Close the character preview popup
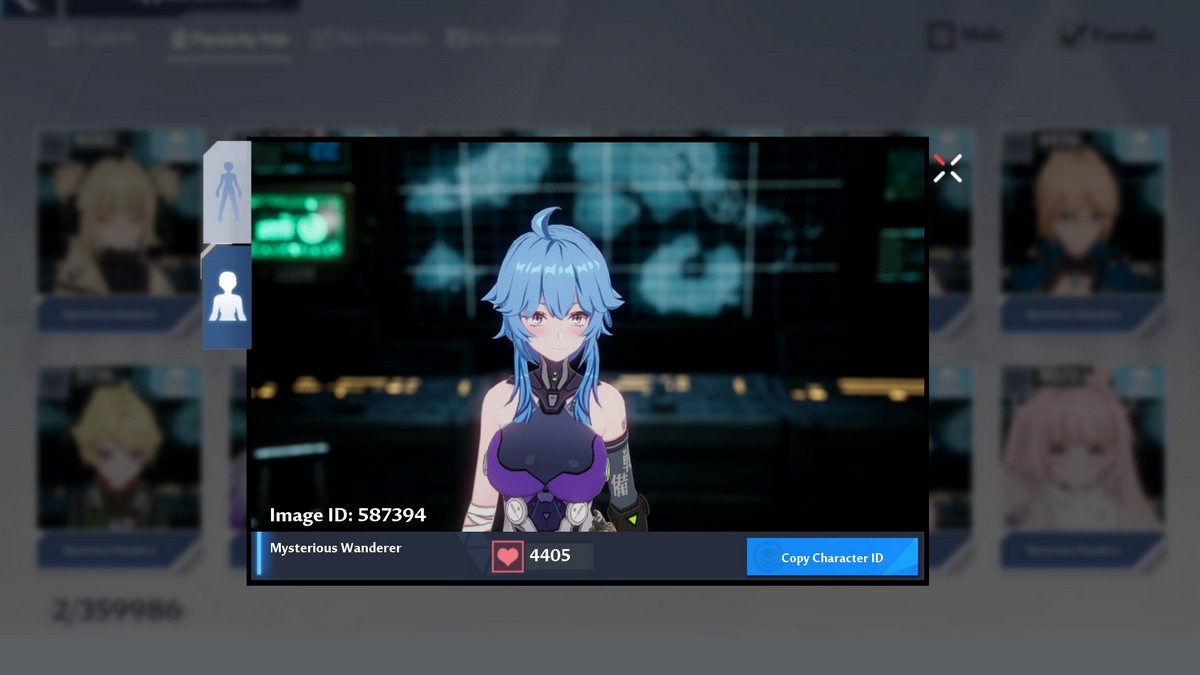This screenshot has width=1200, height=675. tap(947, 169)
